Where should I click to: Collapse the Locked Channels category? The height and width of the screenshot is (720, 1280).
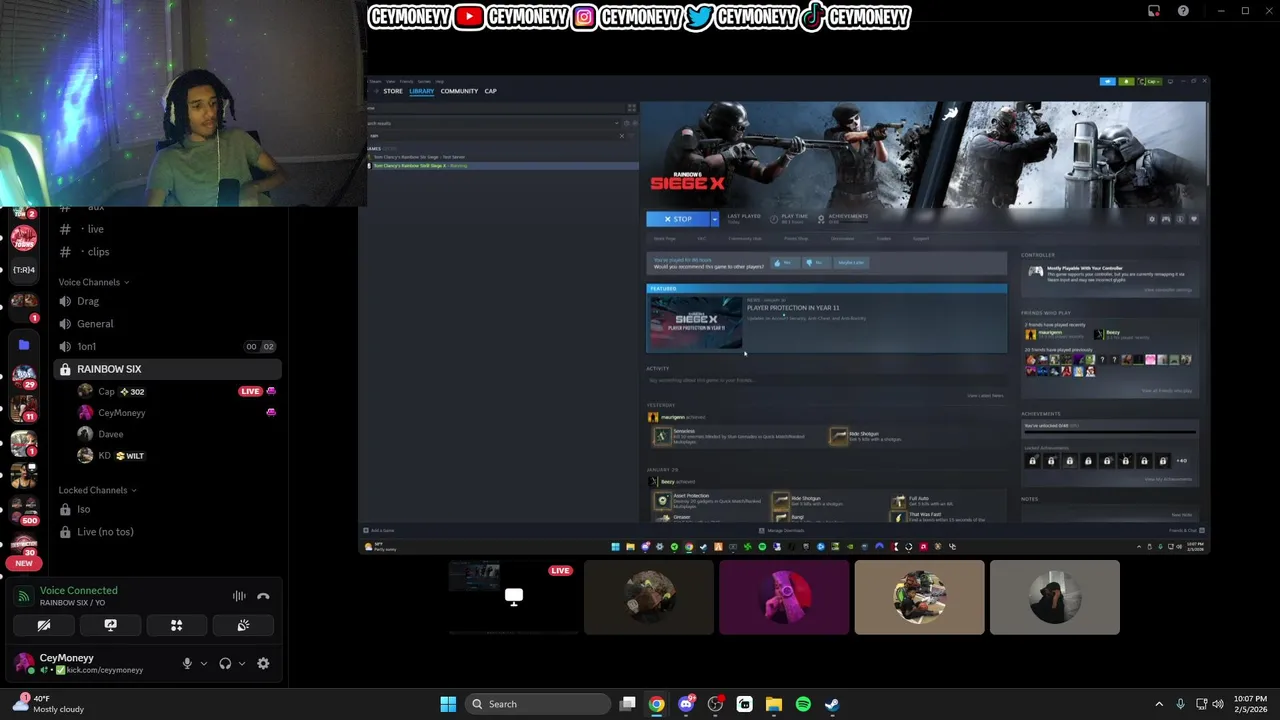(97, 490)
